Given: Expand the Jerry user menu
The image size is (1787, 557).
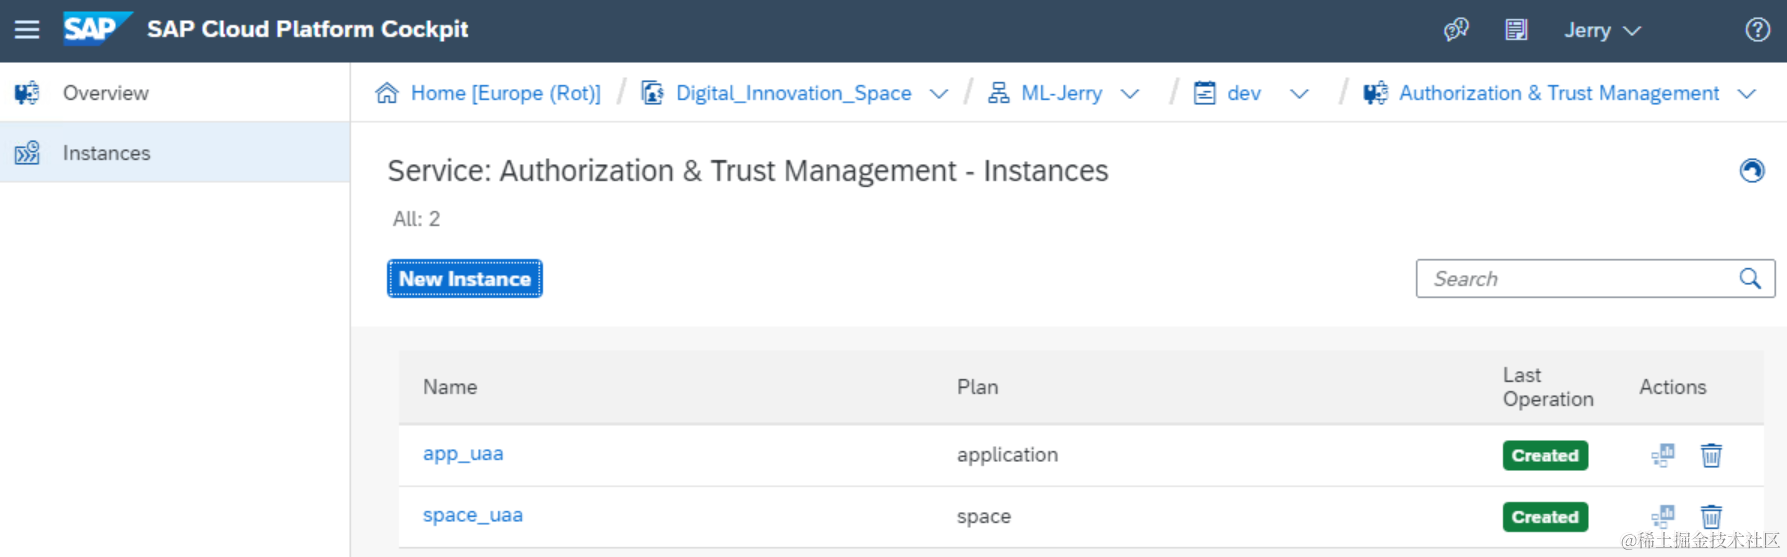Looking at the screenshot, I should 1602,31.
